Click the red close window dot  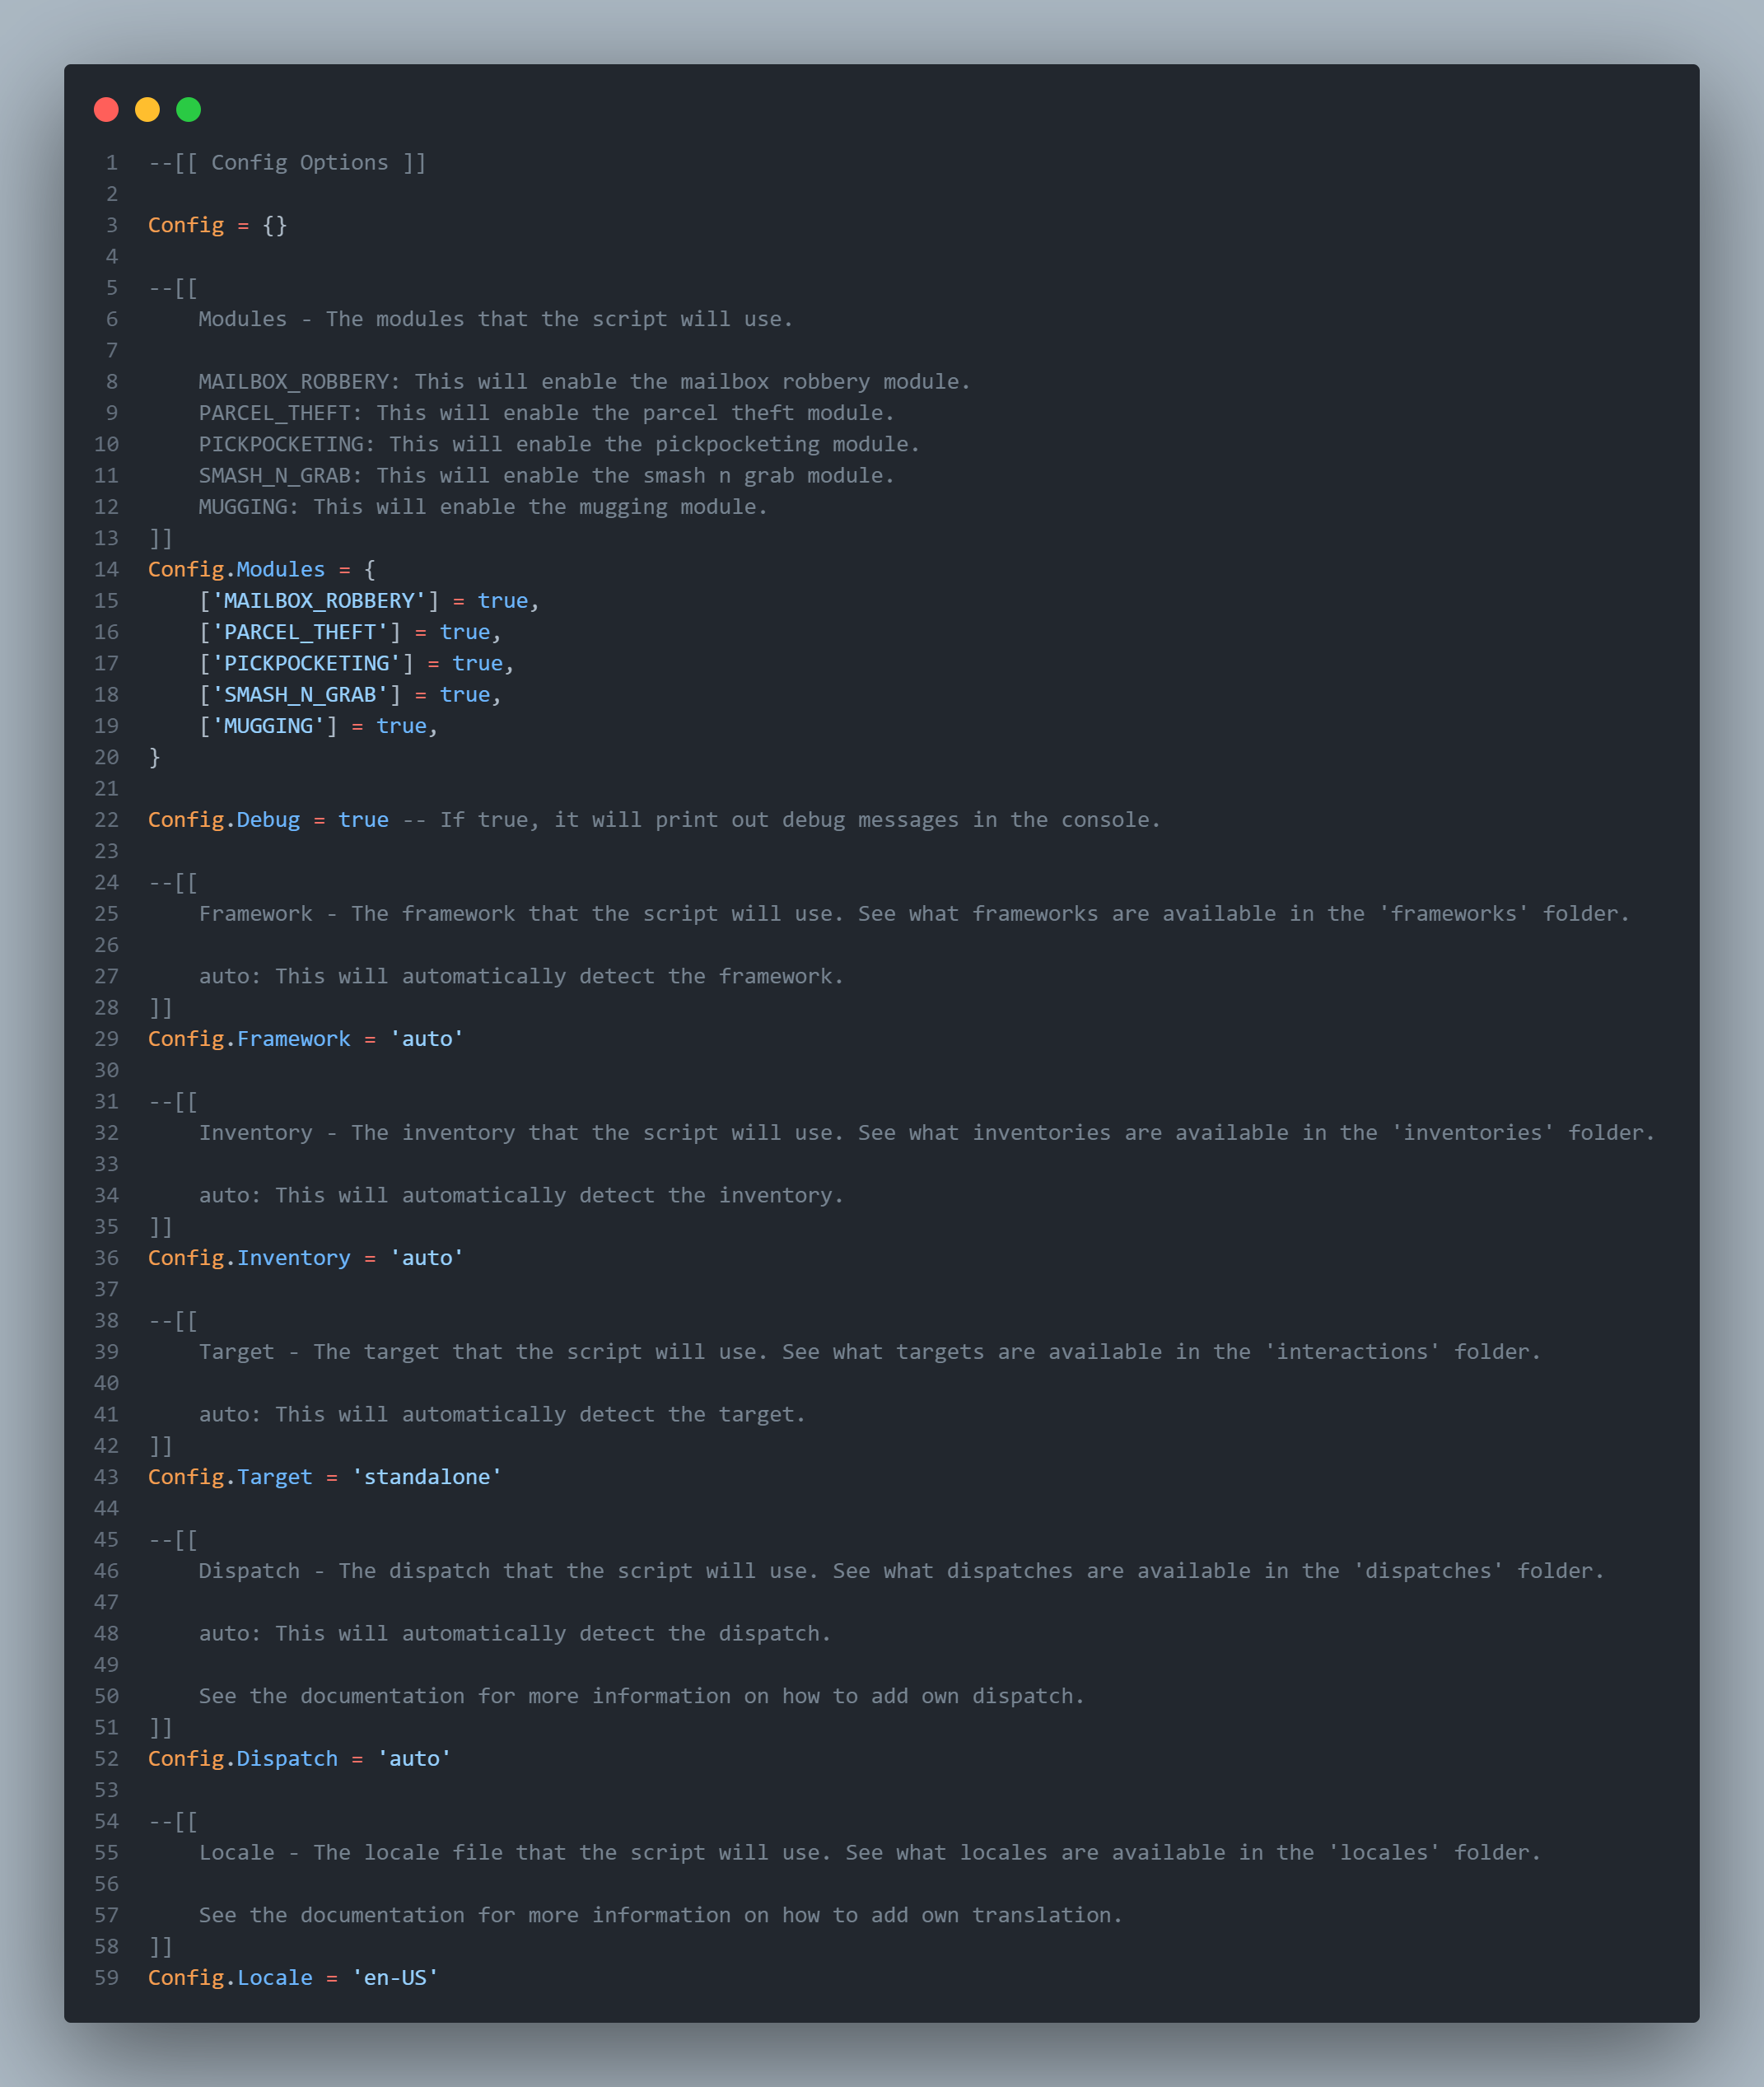click(x=106, y=109)
